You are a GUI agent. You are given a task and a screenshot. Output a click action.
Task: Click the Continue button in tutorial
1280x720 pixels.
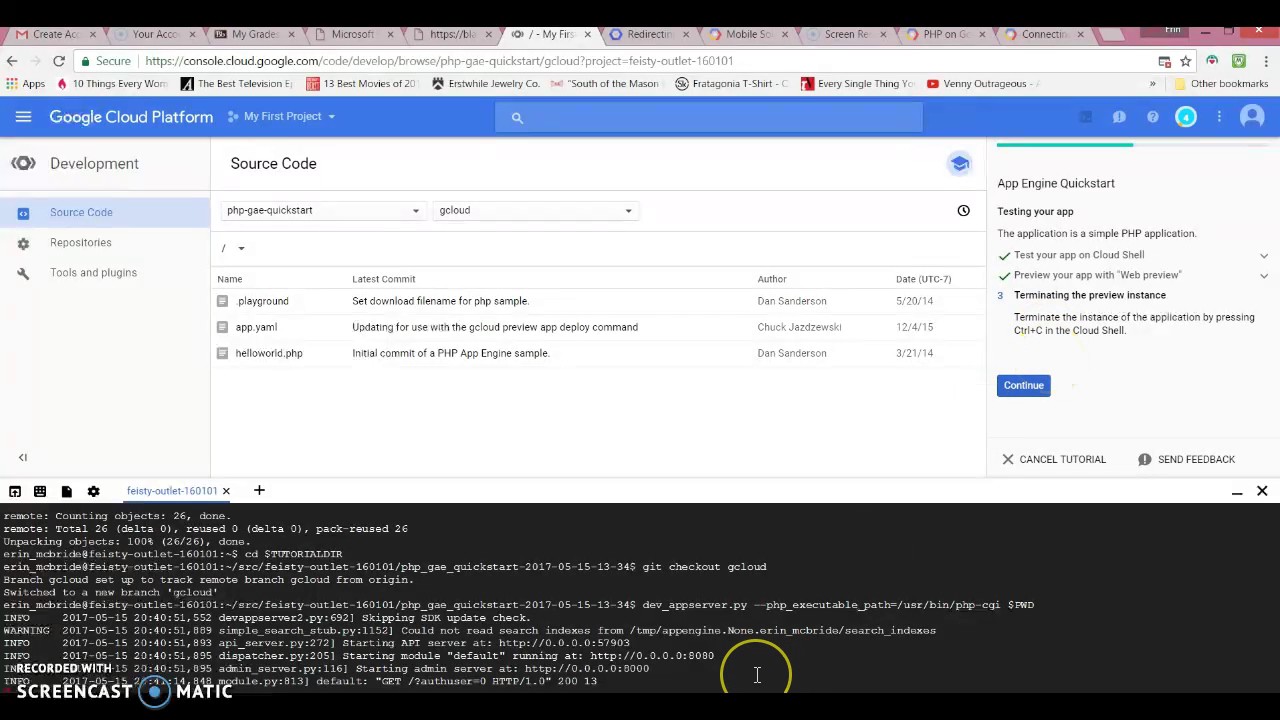coord(1023,385)
